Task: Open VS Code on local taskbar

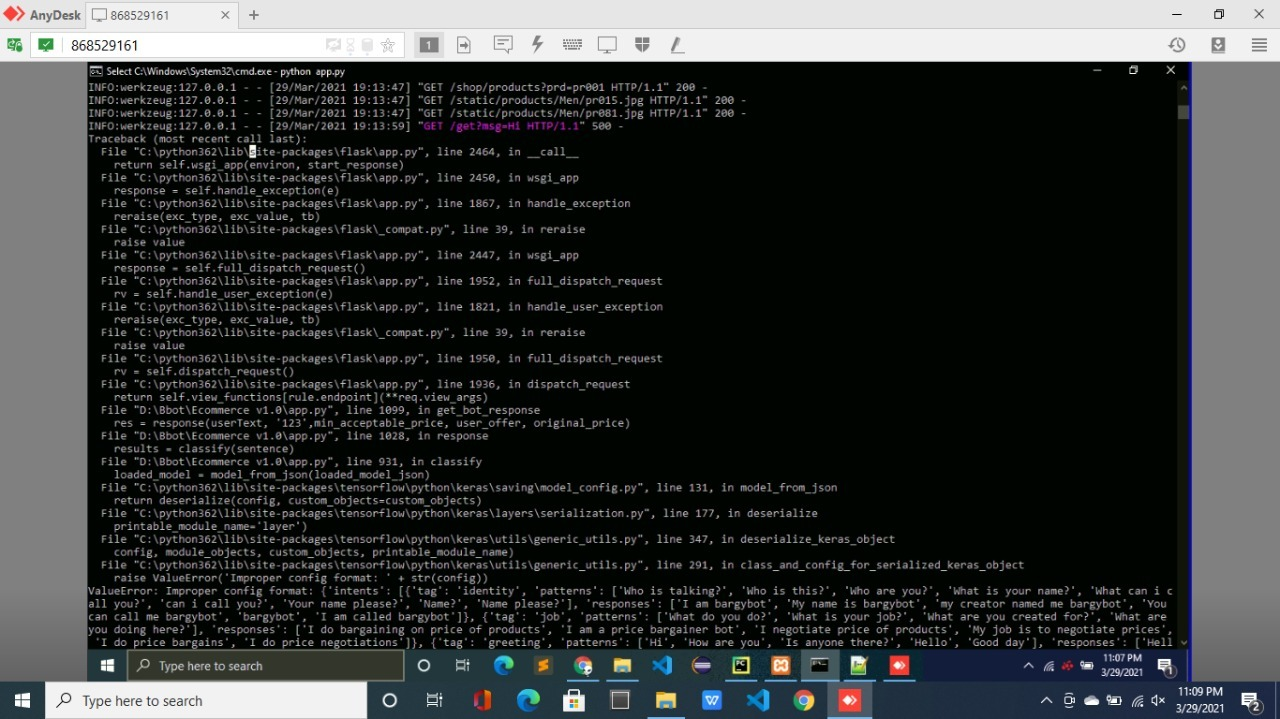Action: (758, 701)
